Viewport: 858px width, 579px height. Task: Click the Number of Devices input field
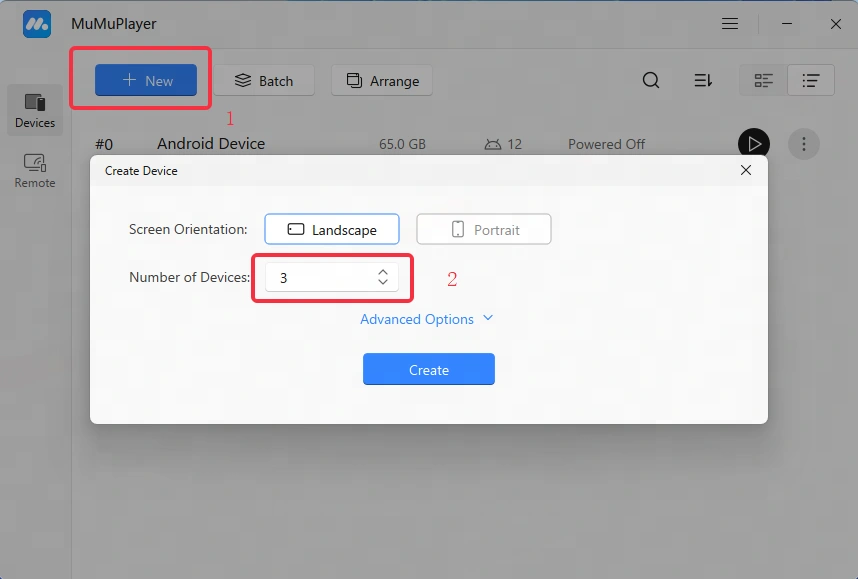(x=318, y=278)
